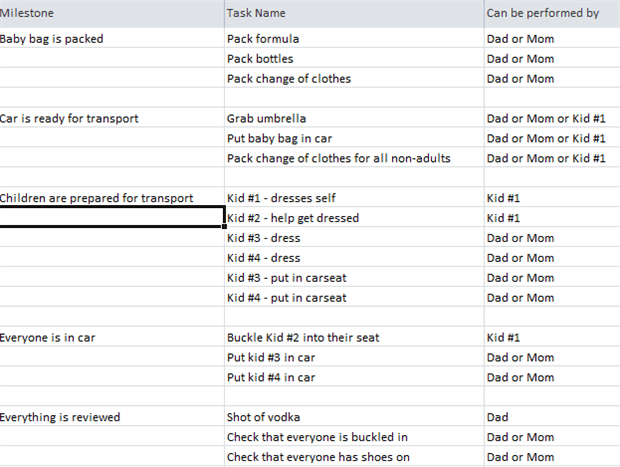Select the 'Baby bag is packed' cell
The image size is (620, 467).
(110, 39)
